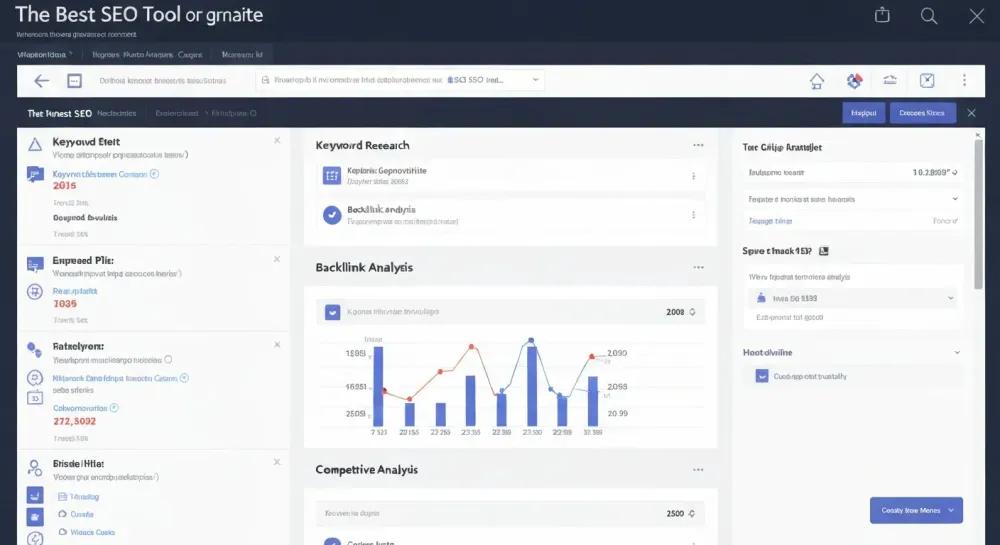The width and height of the screenshot is (1000, 545).
Task: Click the right panel vertical scrollbar thumb
Action: tap(978, 214)
